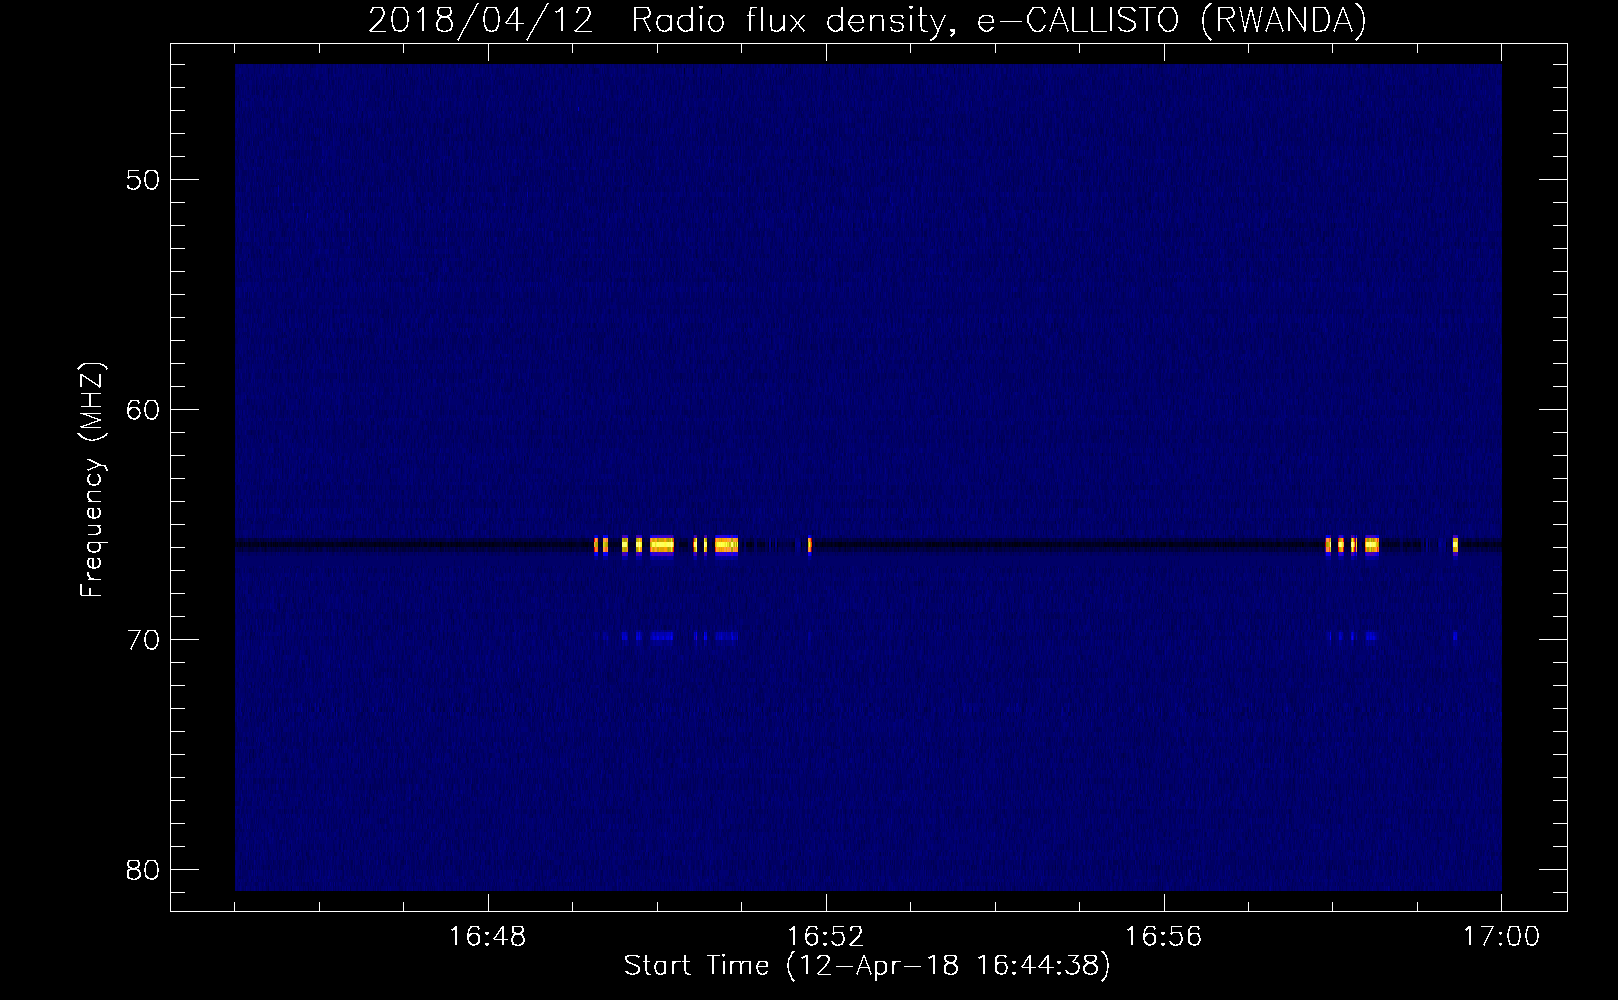Click the 'Start Time (12-Apr-18 16:44:38)' axis label
The width and height of the screenshot is (1618, 1000).
(x=867, y=966)
